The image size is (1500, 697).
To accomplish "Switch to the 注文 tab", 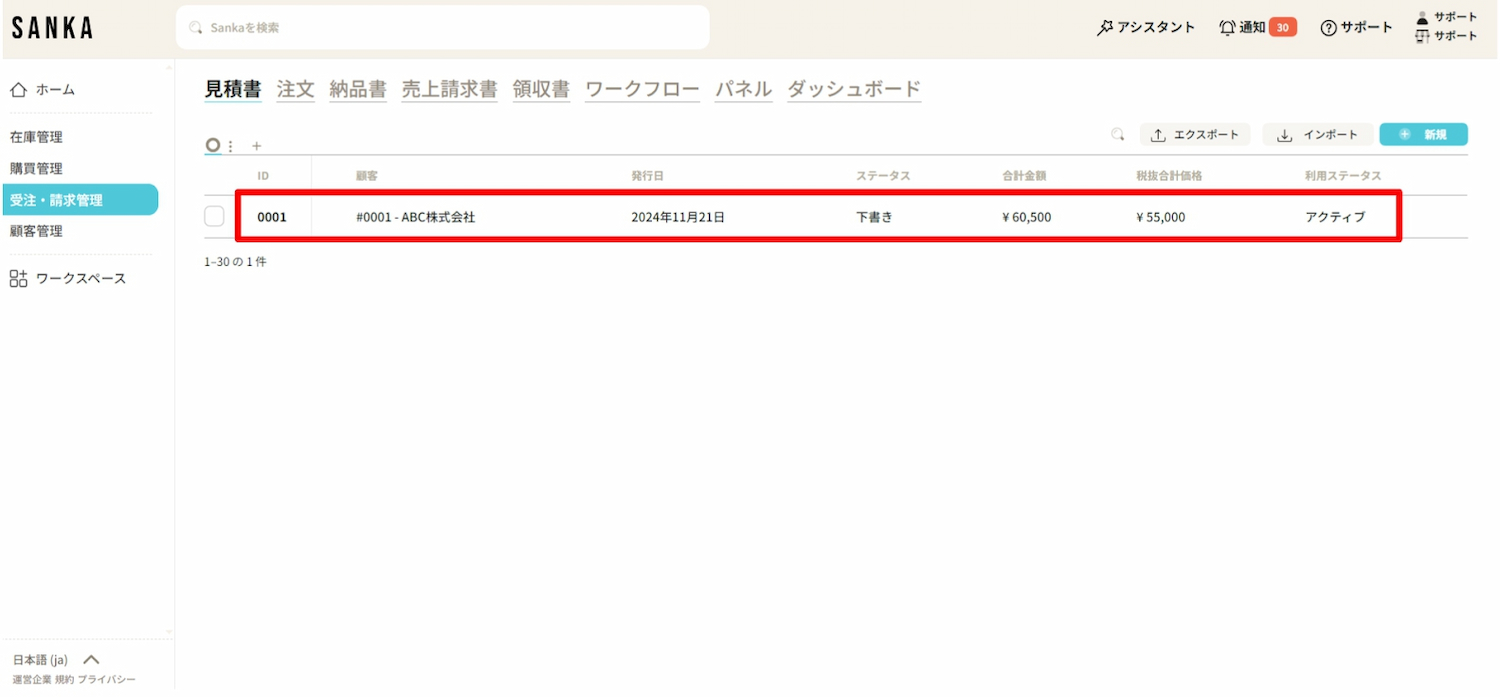I will coord(296,89).
